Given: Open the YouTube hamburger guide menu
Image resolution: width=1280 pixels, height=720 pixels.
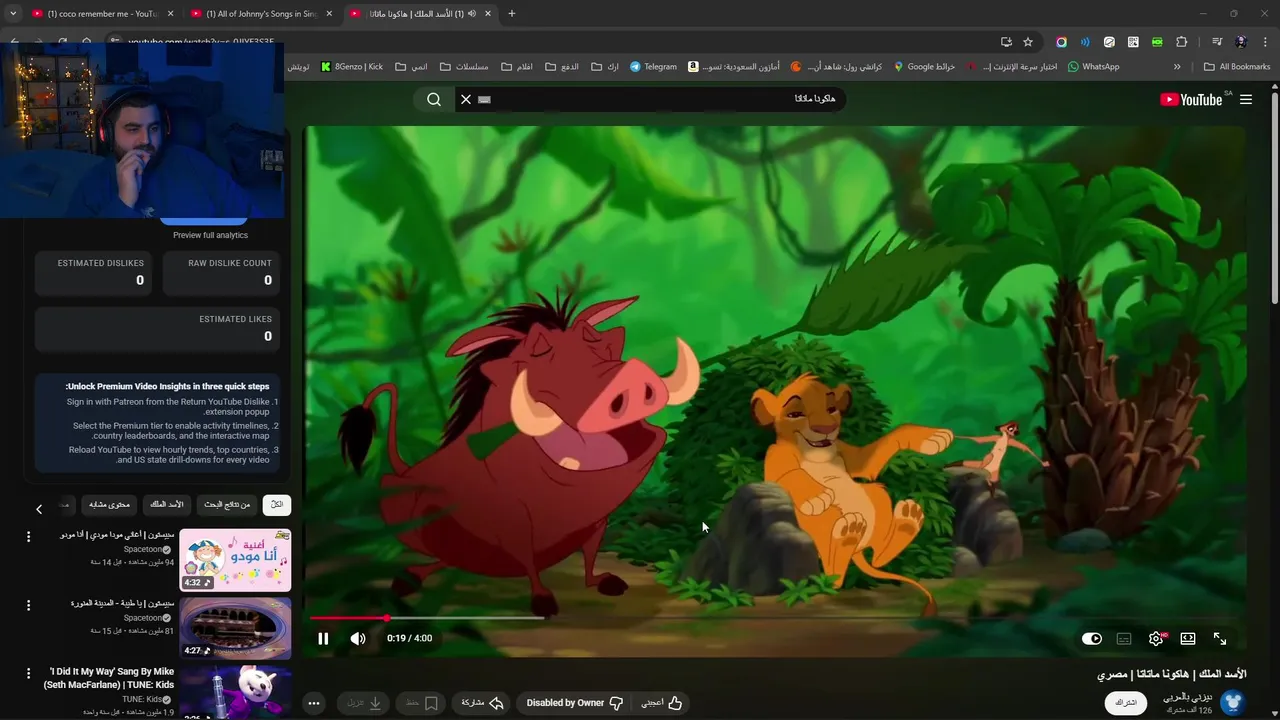Looking at the screenshot, I should tap(1246, 99).
